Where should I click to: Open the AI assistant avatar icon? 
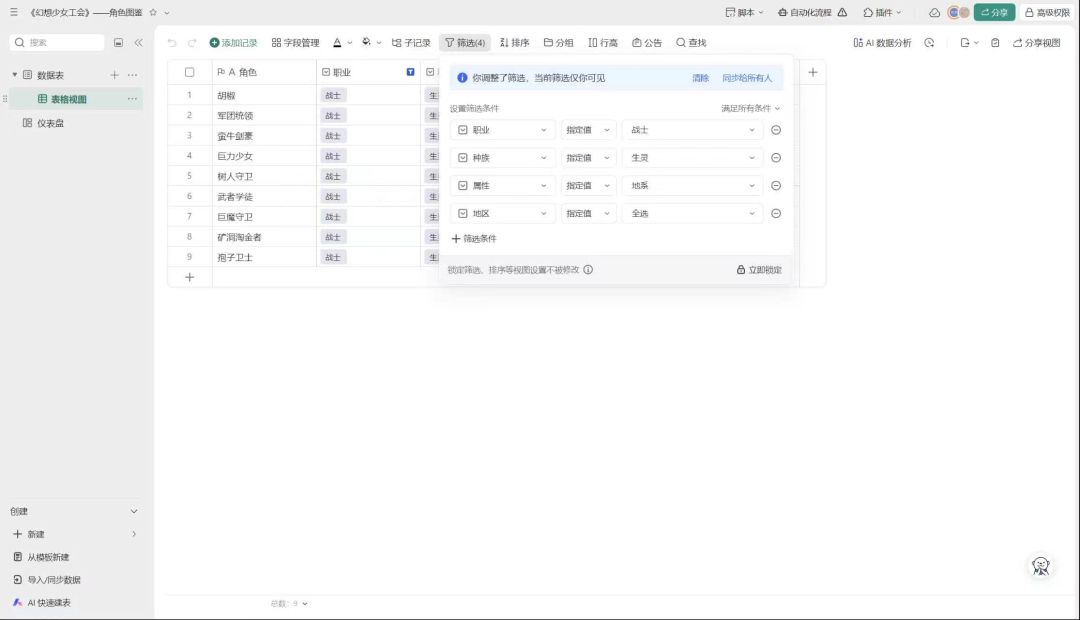(1041, 566)
